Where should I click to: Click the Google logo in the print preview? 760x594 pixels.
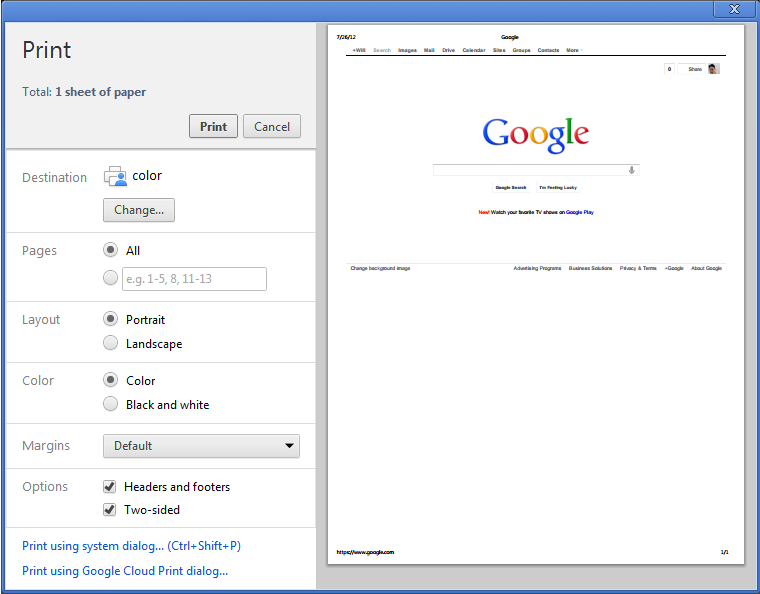click(x=535, y=134)
